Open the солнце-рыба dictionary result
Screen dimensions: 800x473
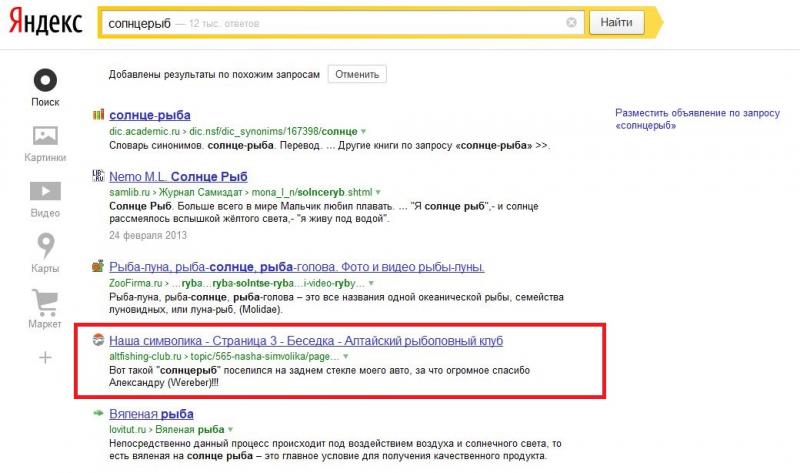[x=150, y=116]
